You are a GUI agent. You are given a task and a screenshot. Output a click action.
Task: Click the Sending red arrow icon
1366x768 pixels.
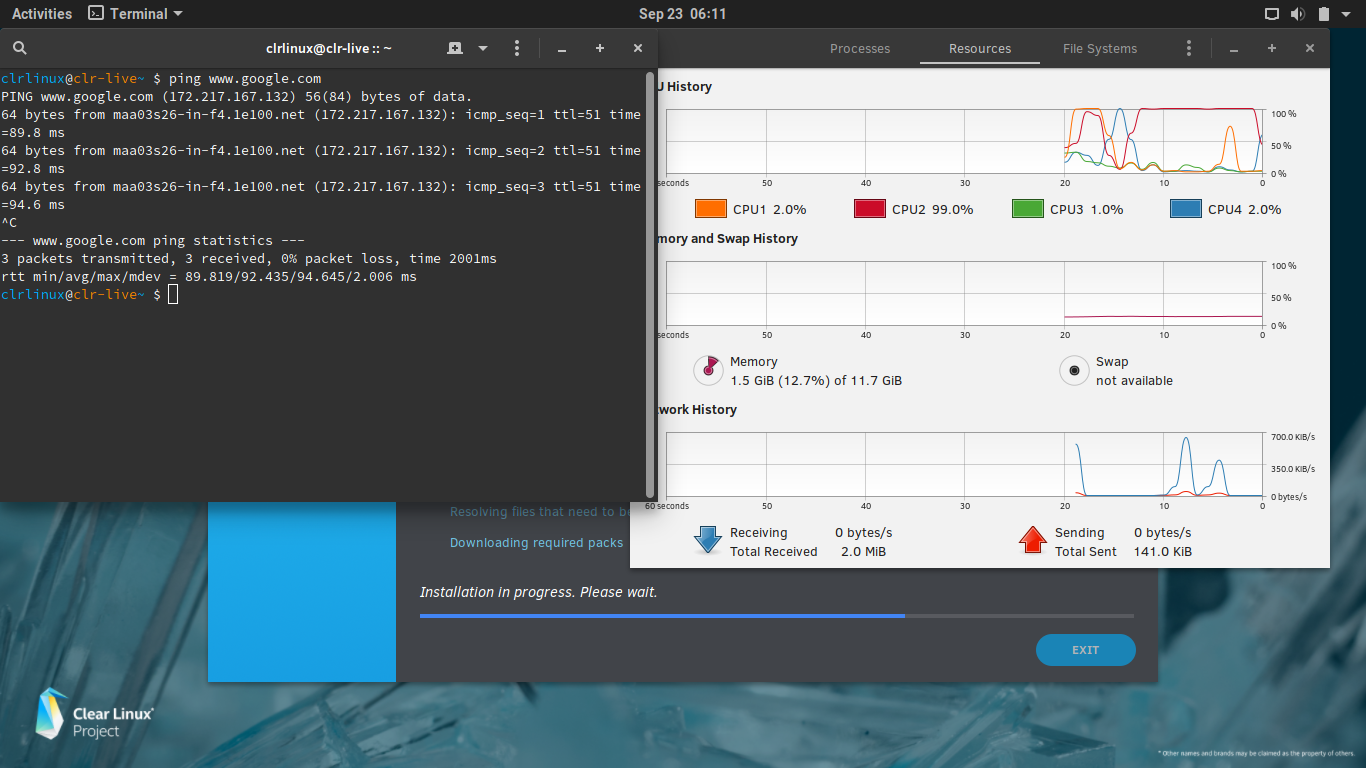pos(1033,540)
